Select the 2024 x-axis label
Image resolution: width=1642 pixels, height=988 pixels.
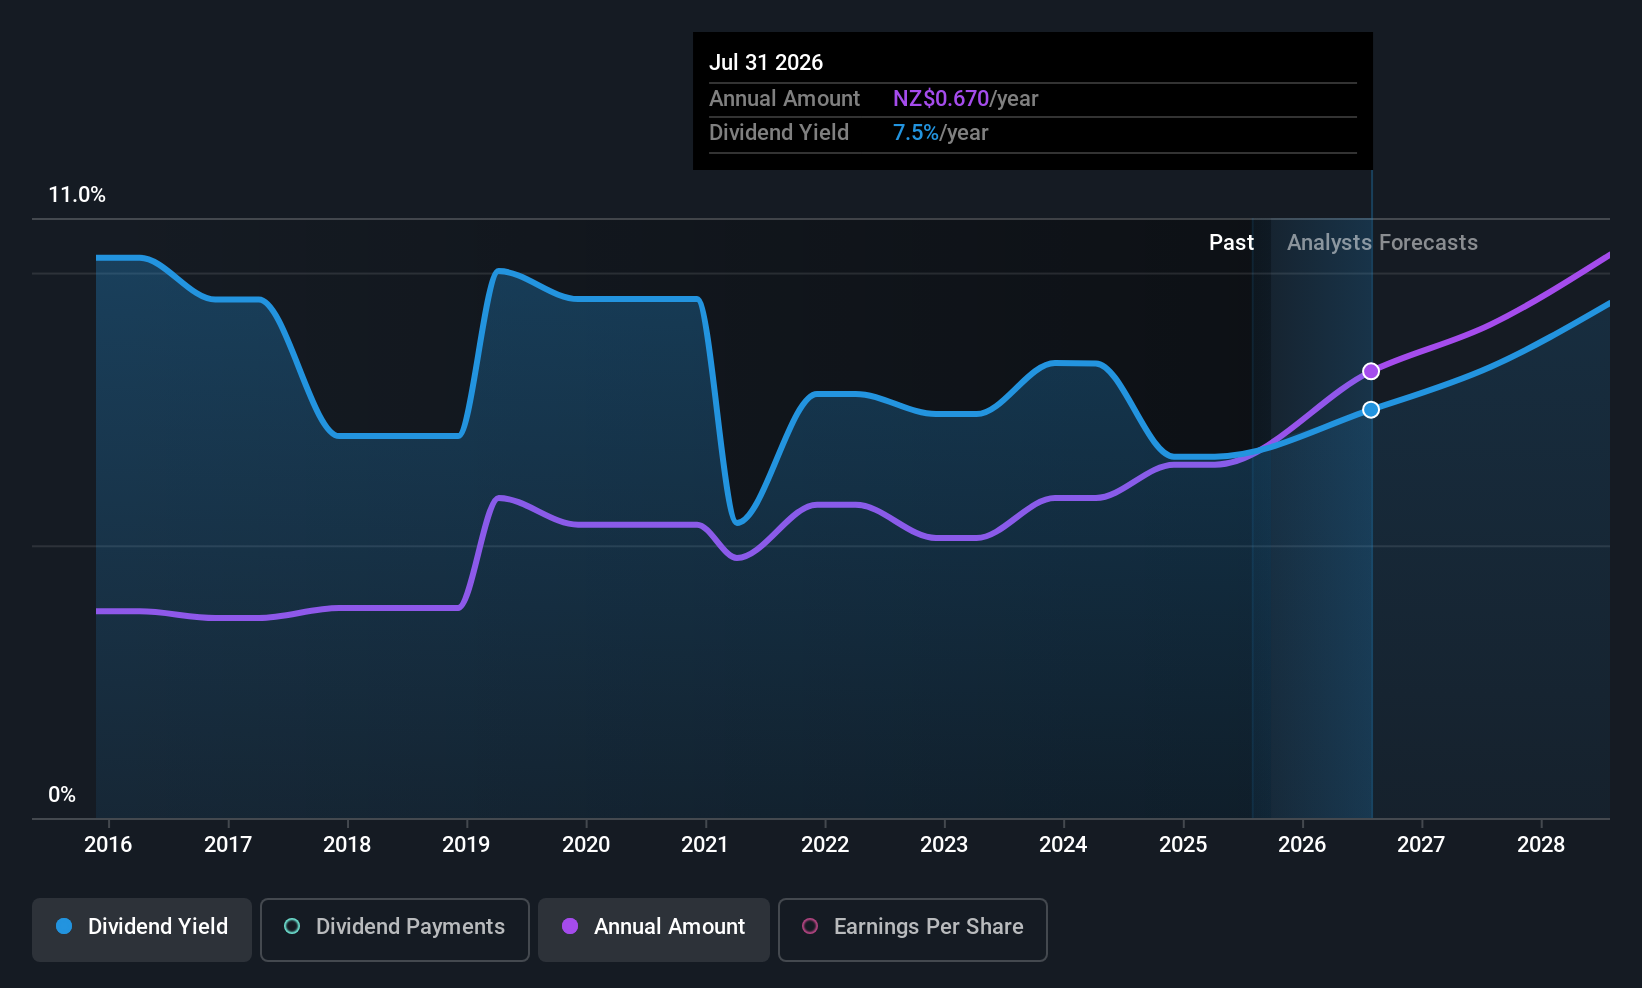point(1063,845)
